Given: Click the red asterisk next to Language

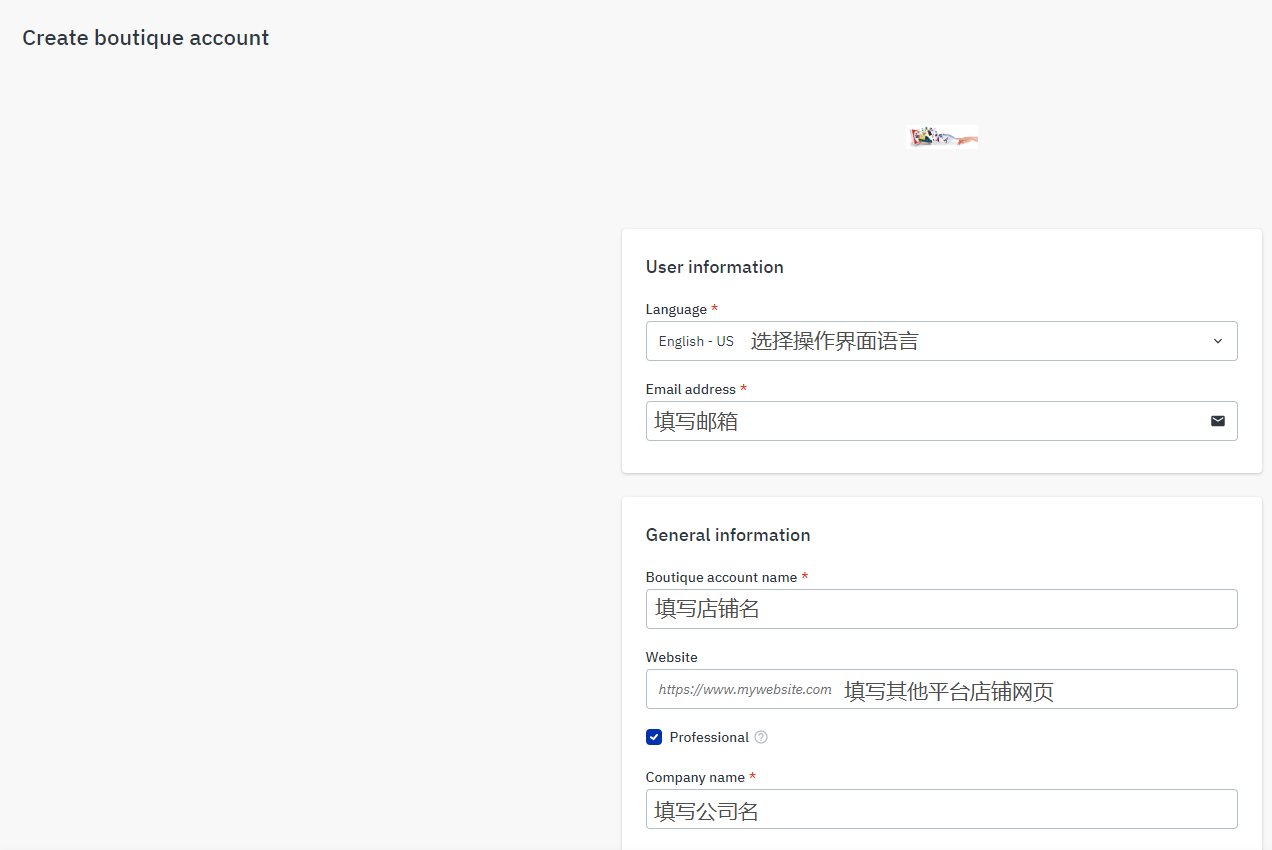Looking at the screenshot, I should (x=714, y=309).
